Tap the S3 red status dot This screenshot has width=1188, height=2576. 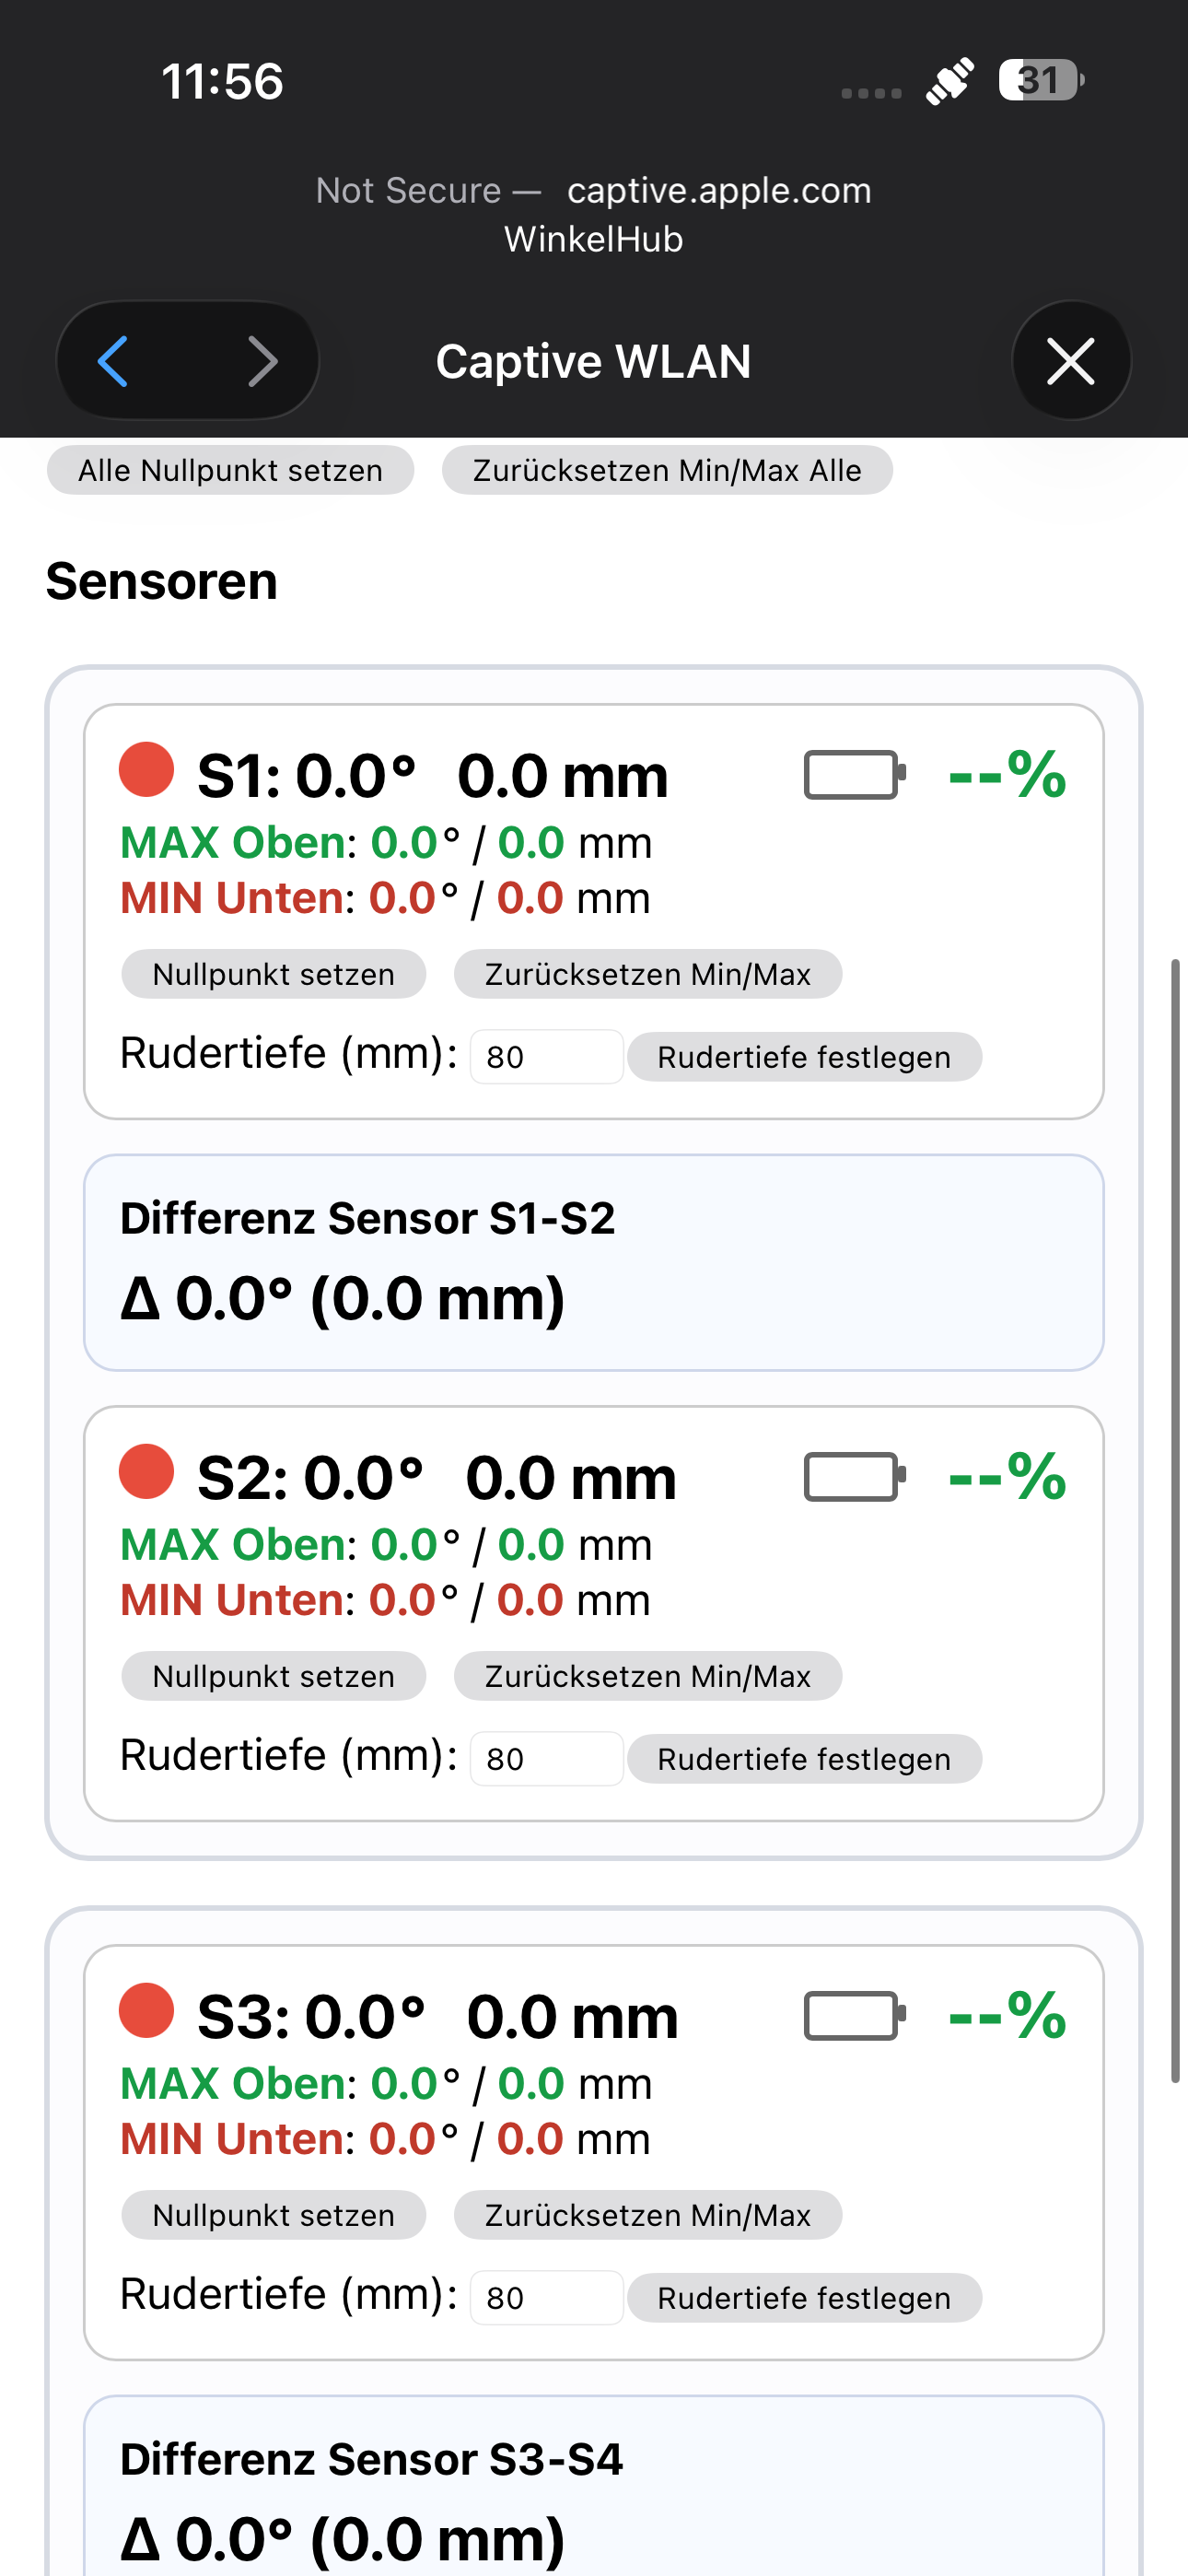[x=147, y=2010]
